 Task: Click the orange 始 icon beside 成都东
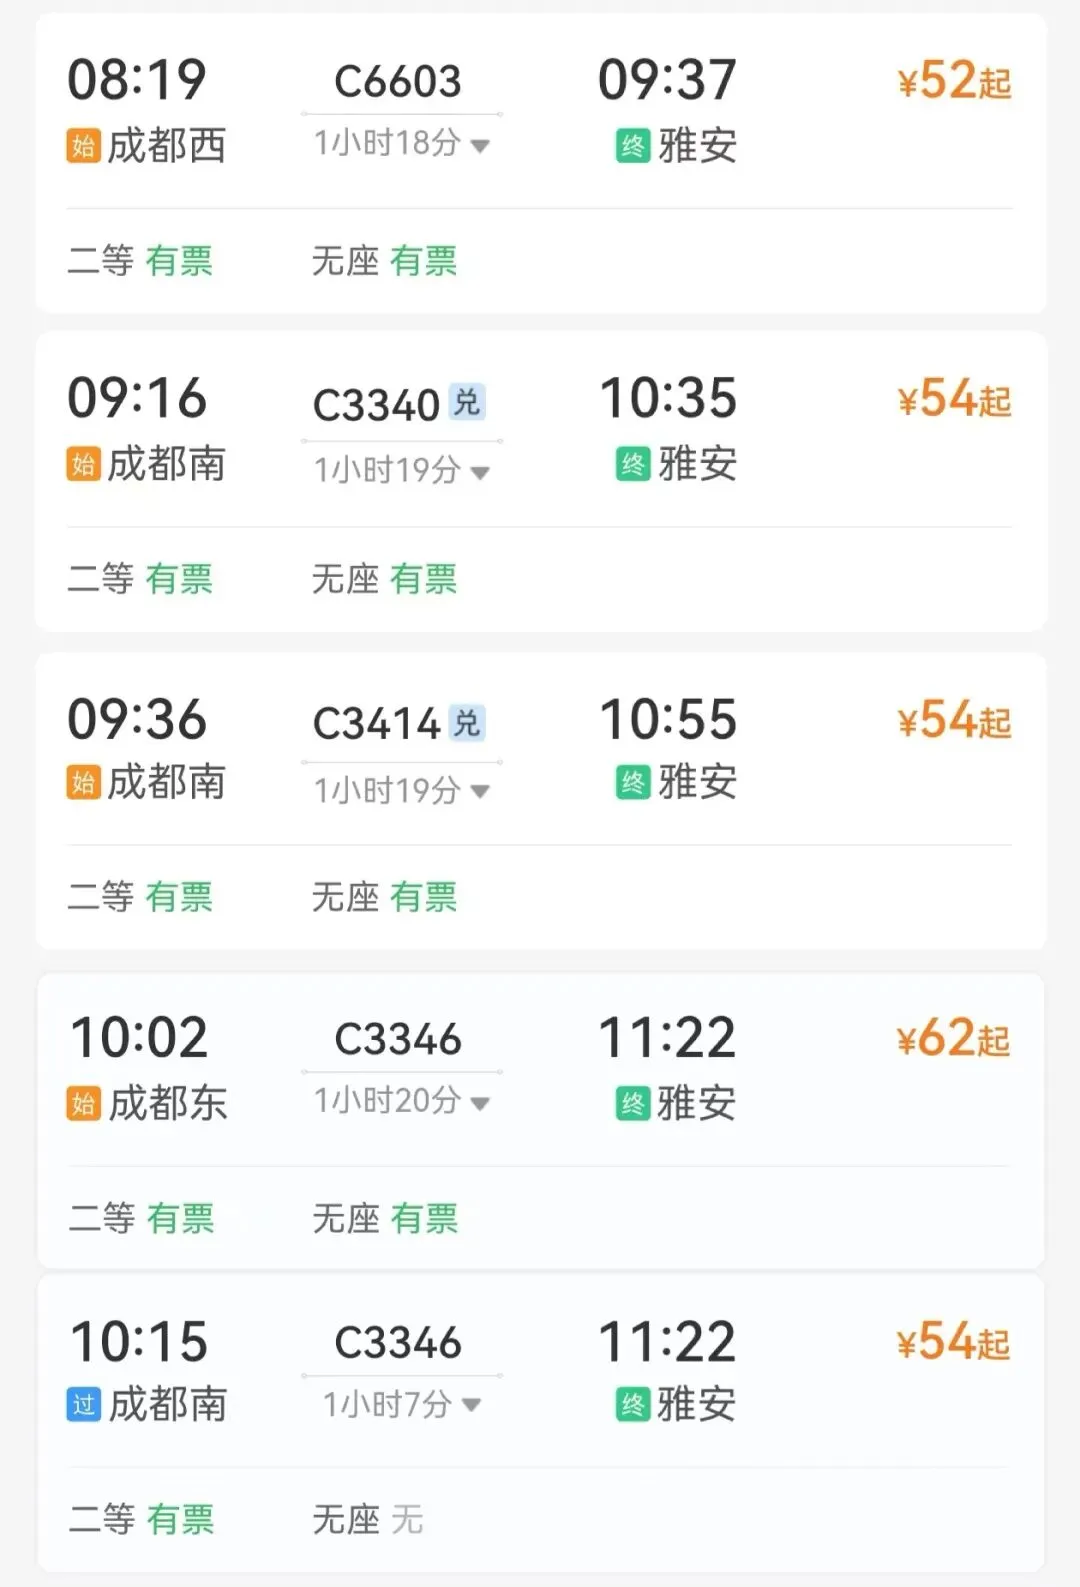(x=83, y=1104)
